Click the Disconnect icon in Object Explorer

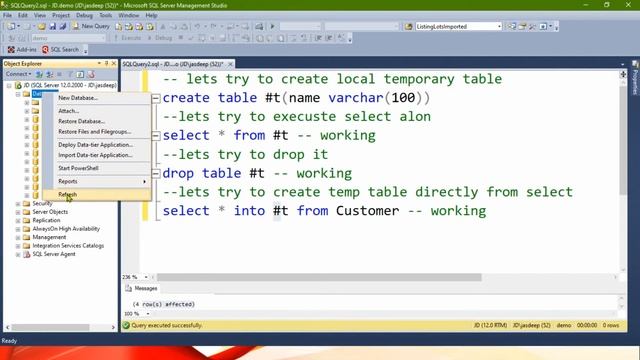50,74
